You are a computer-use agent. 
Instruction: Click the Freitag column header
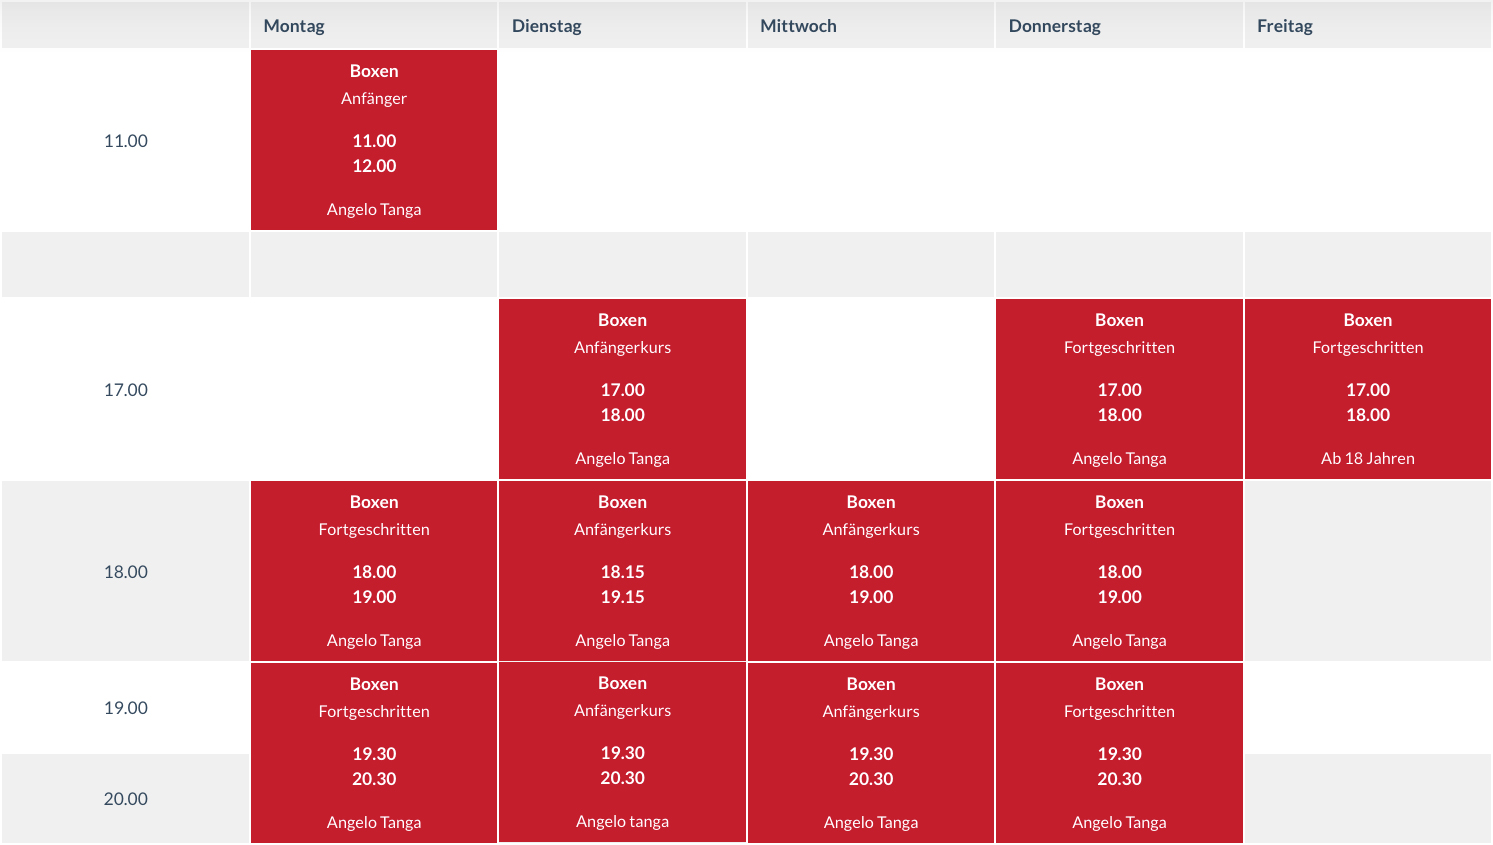pyautogui.click(x=1284, y=26)
